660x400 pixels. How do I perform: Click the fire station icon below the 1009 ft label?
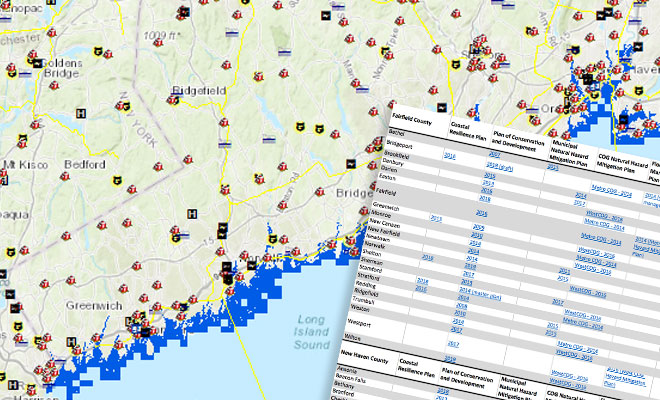[158, 42]
